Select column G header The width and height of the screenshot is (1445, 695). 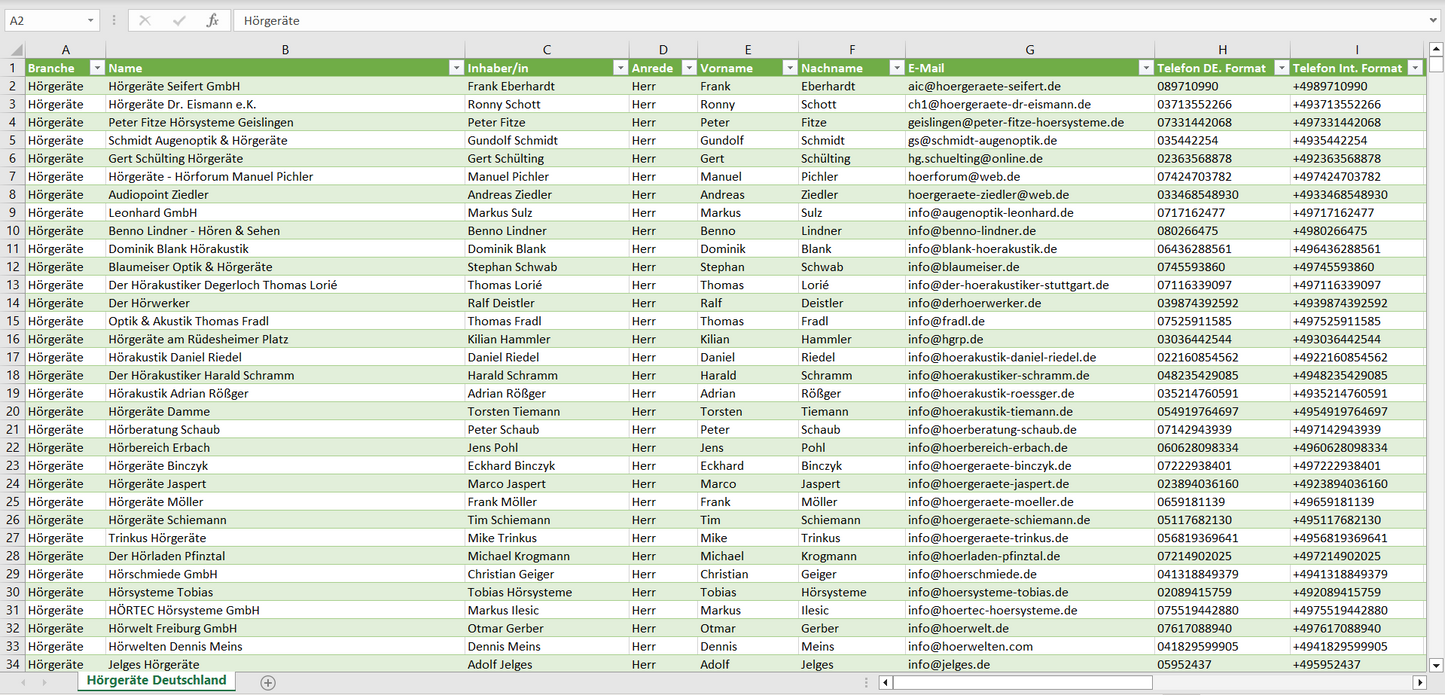click(x=1030, y=49)
